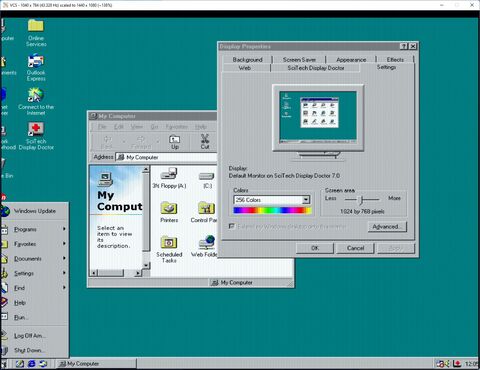Image resolution: width=480 pixels, height=370 pixels.
Task: Open the Edit menu in My Computer
Action: coord(119,127)
